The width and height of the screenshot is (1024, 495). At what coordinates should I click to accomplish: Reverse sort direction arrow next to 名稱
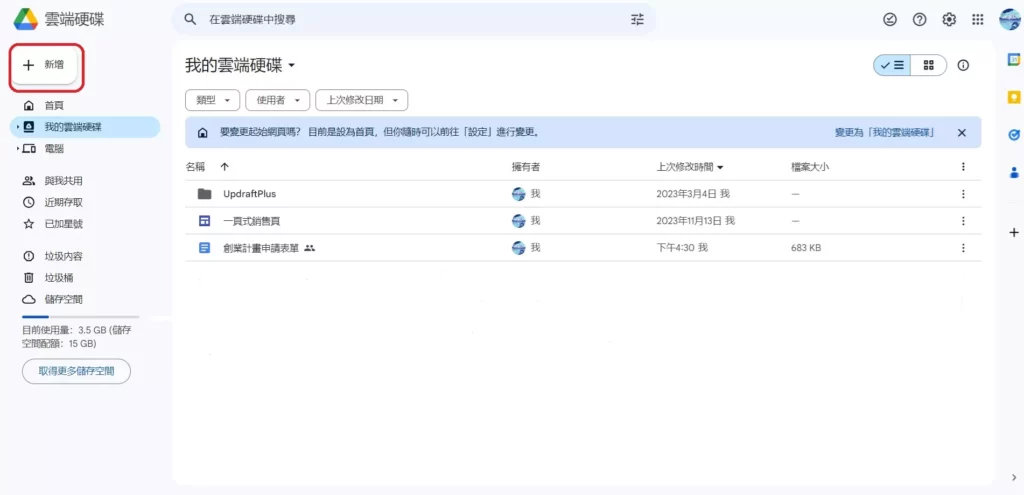pyautogui.click(x=225, y=167)
